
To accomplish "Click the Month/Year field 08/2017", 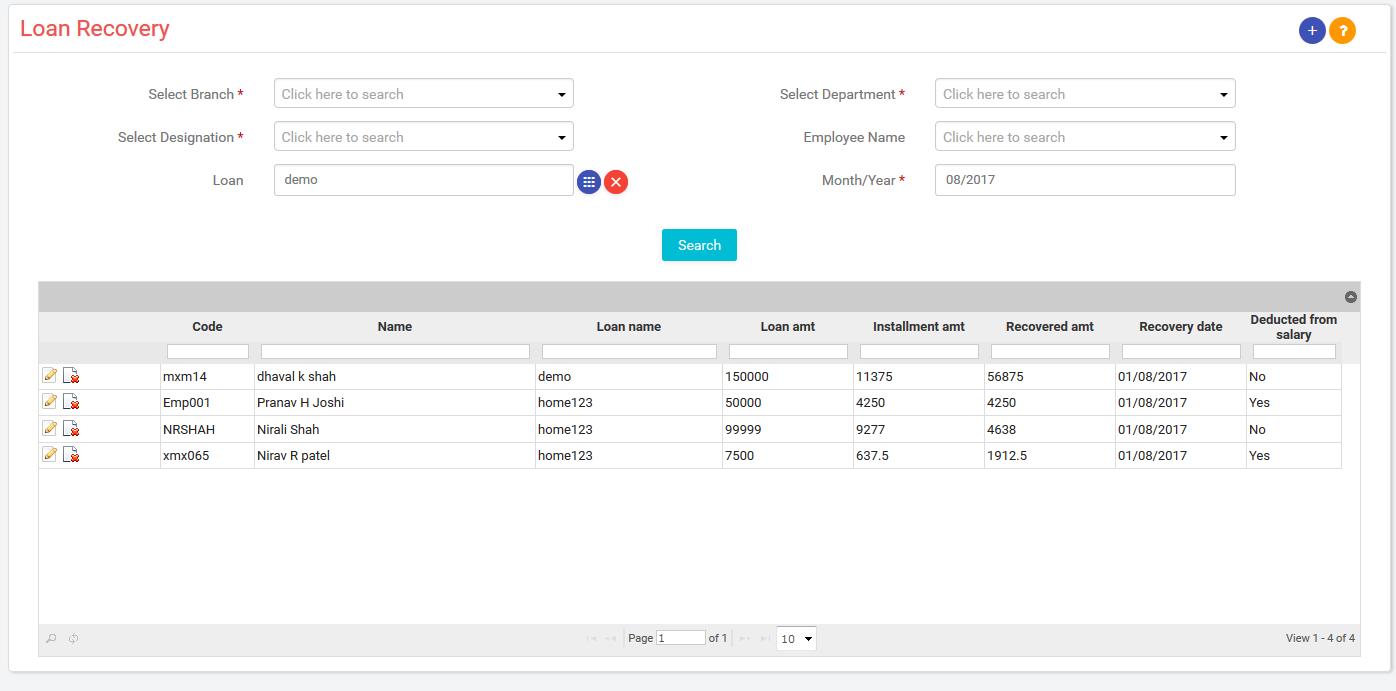I will point(1085,180).
